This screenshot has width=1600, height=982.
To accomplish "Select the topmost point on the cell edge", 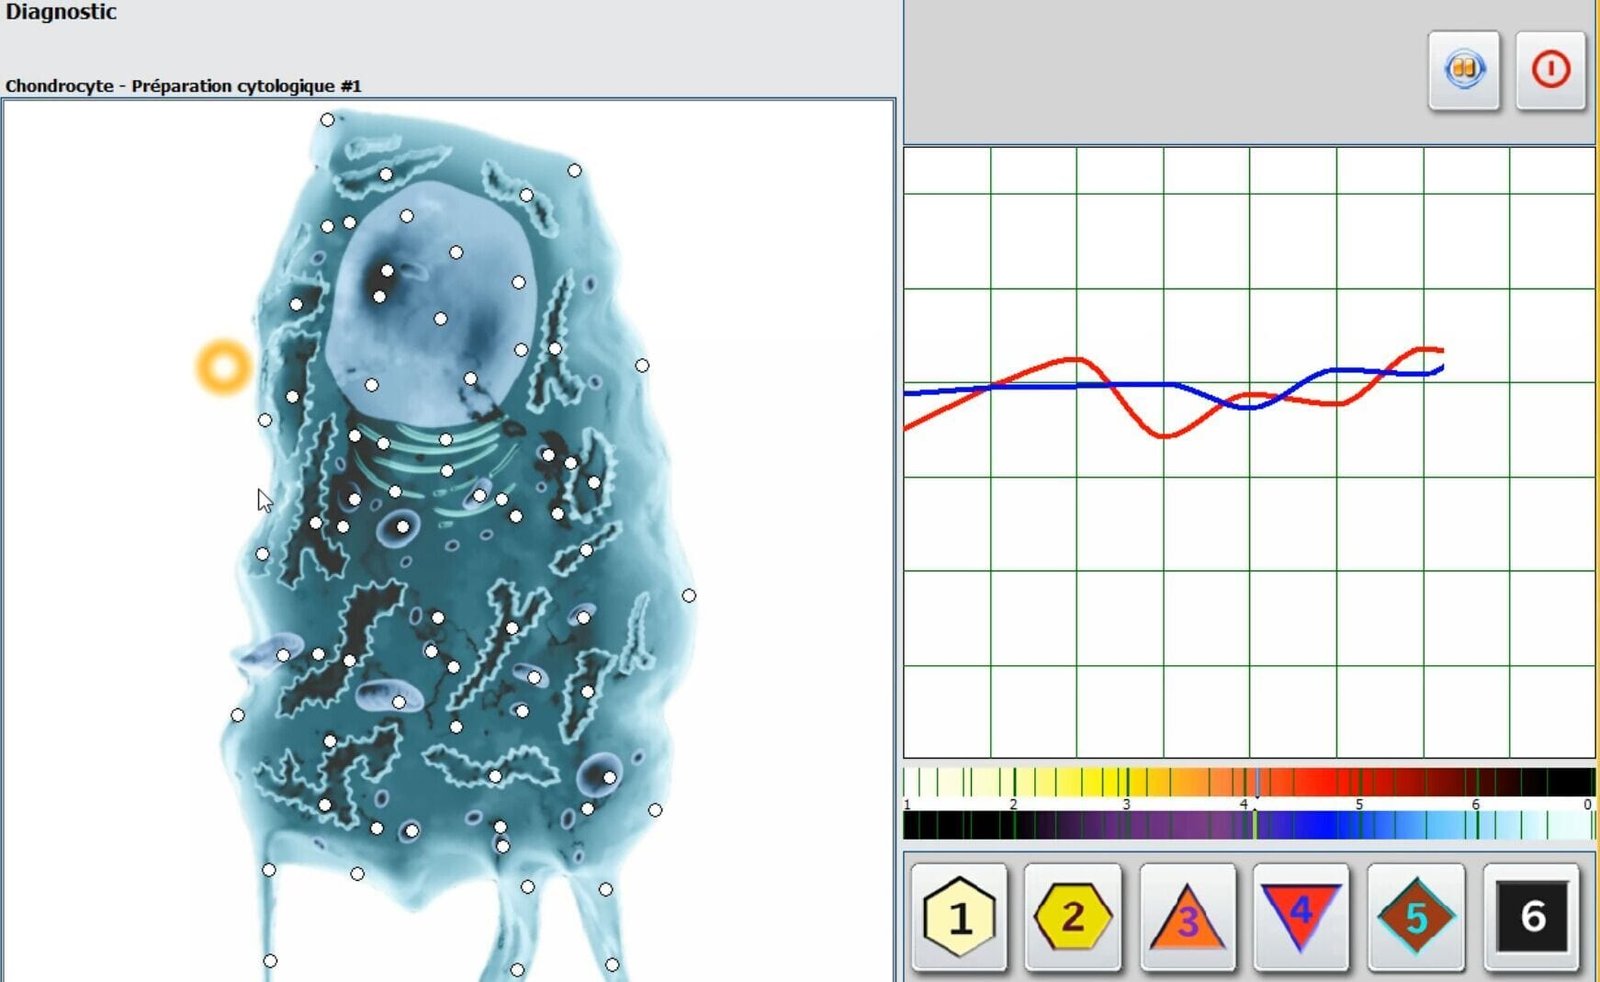I will 327,120.
